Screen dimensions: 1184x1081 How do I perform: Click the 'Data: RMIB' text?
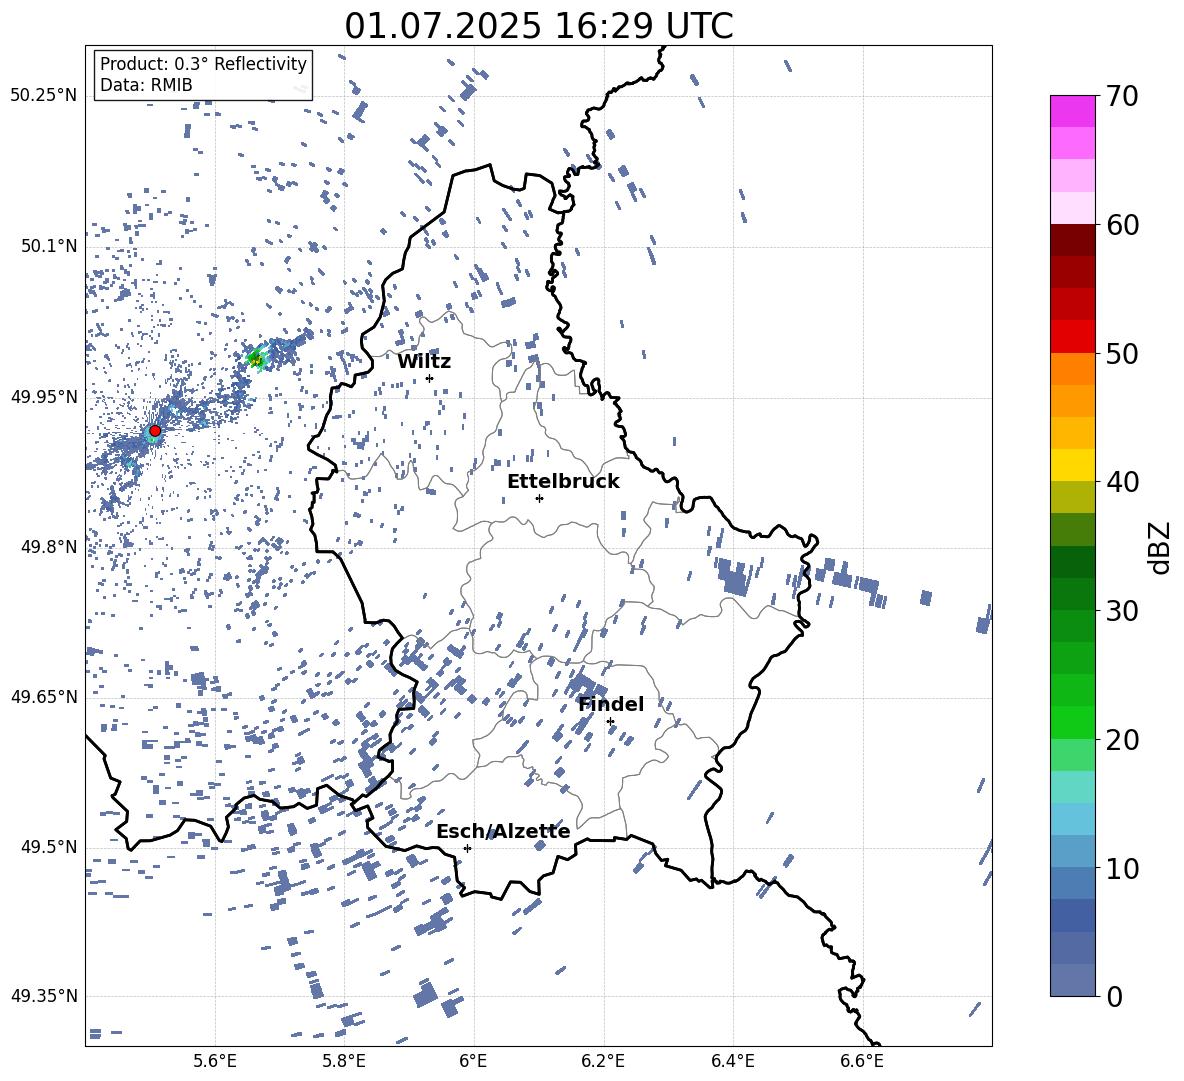pyautogui.click(x=146, y=85)
